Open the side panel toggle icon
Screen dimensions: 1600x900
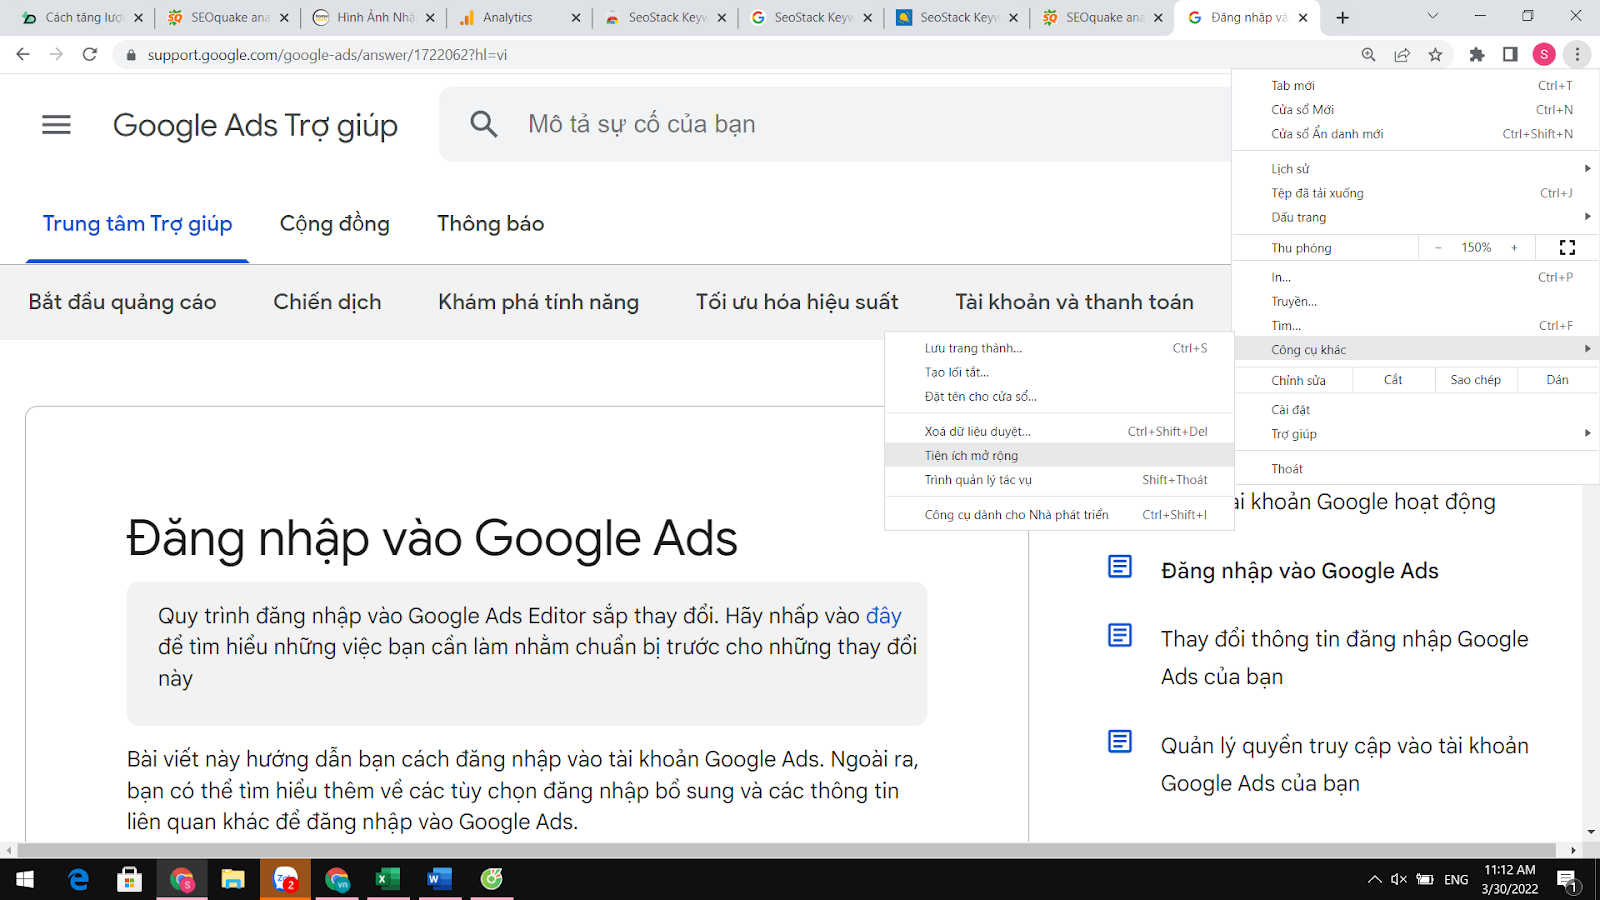[x=1510, y=54]
